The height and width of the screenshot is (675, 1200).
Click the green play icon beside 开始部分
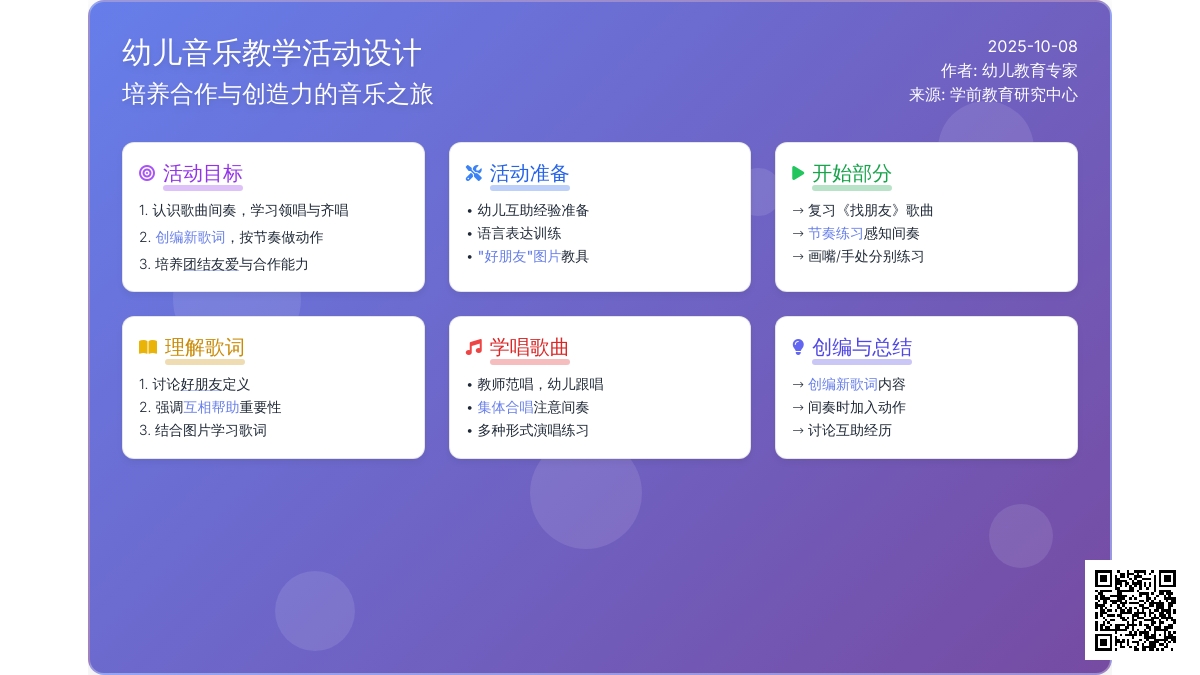point(798,173)
